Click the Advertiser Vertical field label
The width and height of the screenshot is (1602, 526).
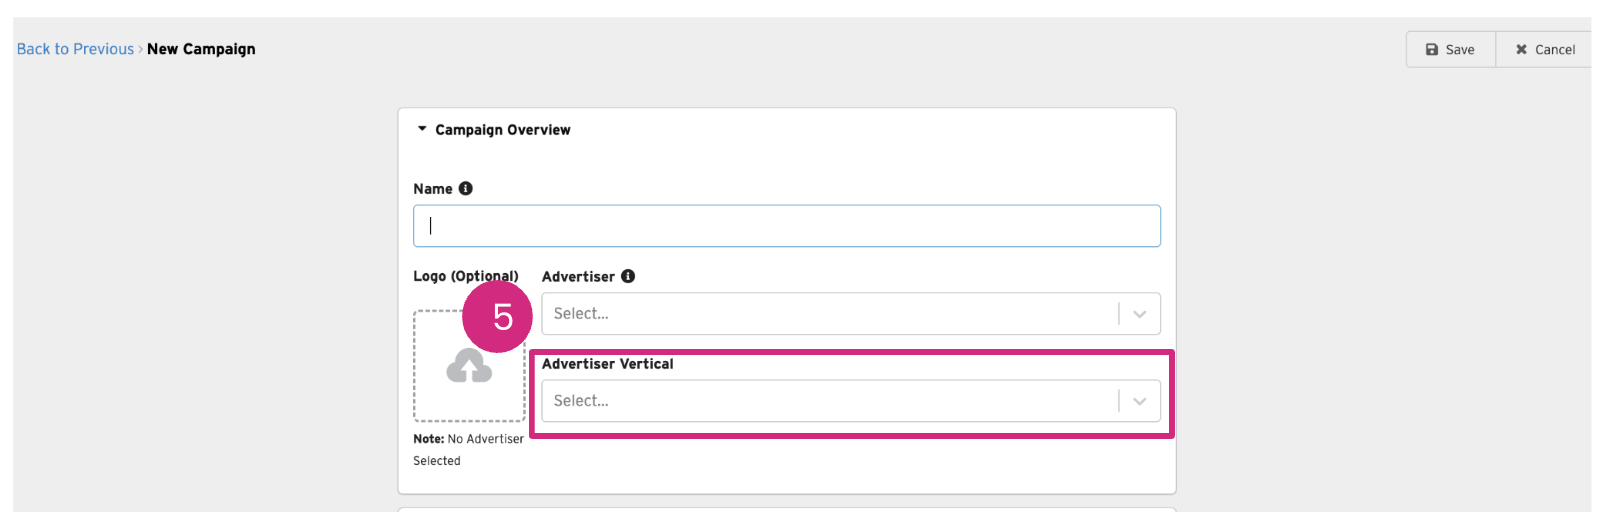coord(607,364)
